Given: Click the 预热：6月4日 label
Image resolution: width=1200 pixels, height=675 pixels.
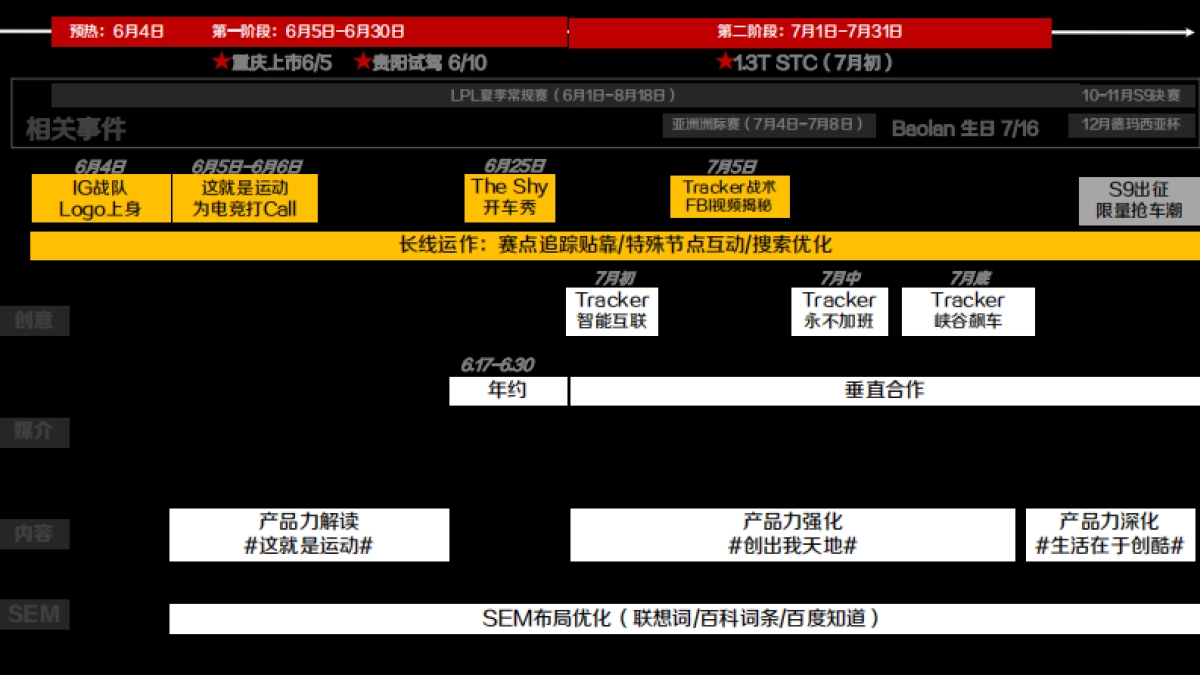Looking at the screenshot, I should click(116, 32).
